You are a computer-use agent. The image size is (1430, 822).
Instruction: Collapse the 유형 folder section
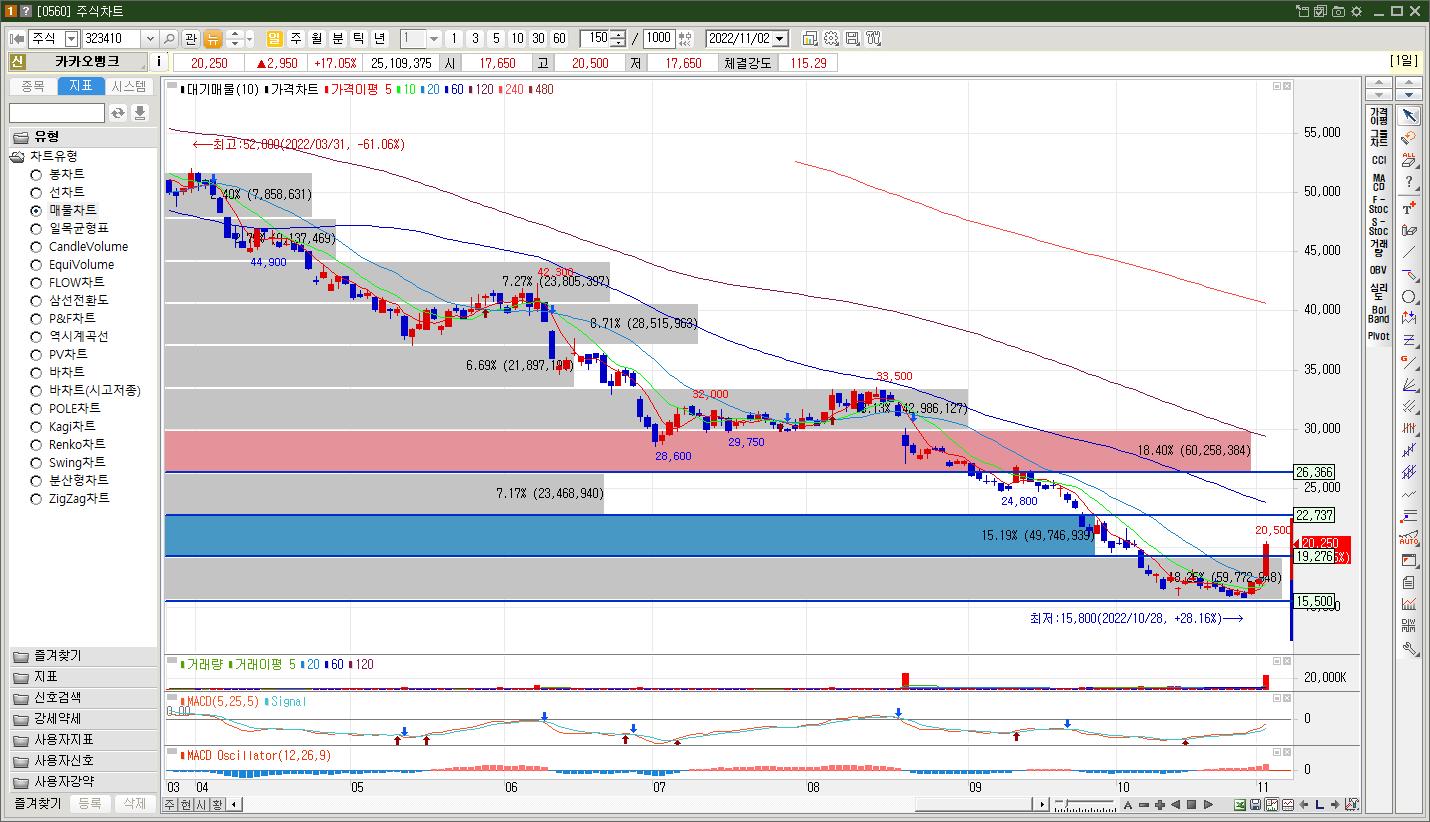point(83,136)
